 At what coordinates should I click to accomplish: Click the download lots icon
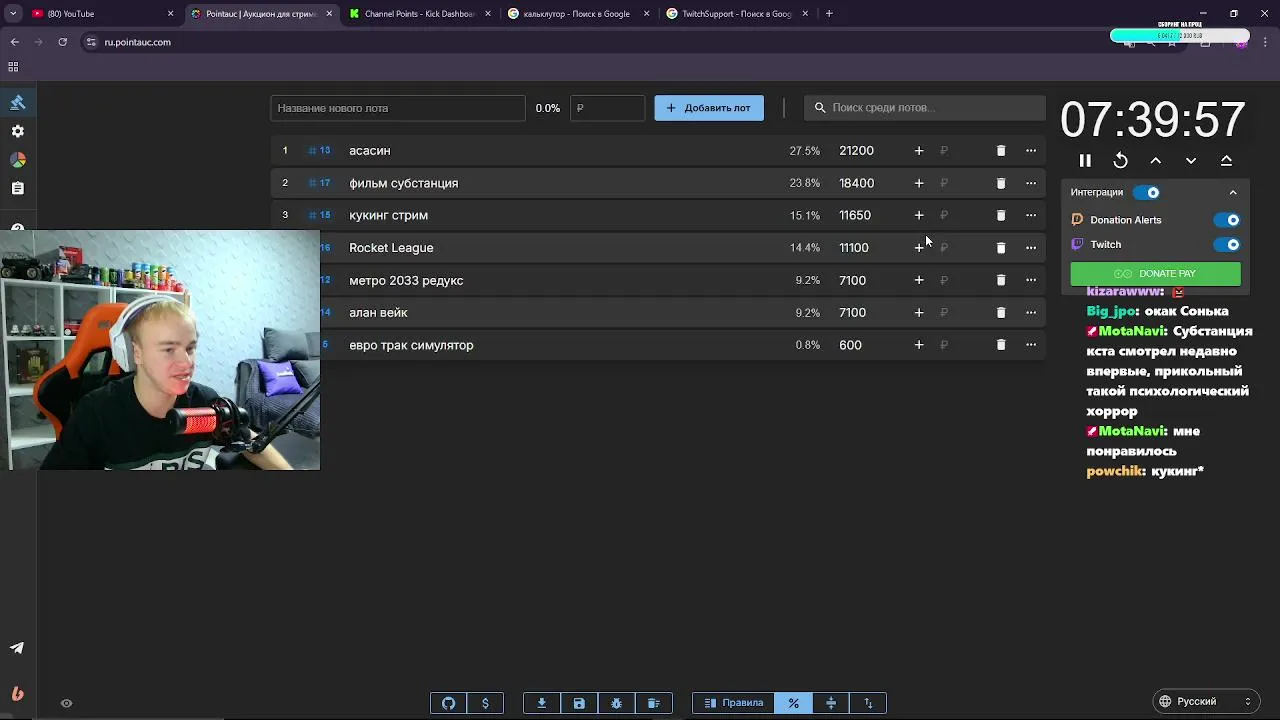tap(542, 703)
